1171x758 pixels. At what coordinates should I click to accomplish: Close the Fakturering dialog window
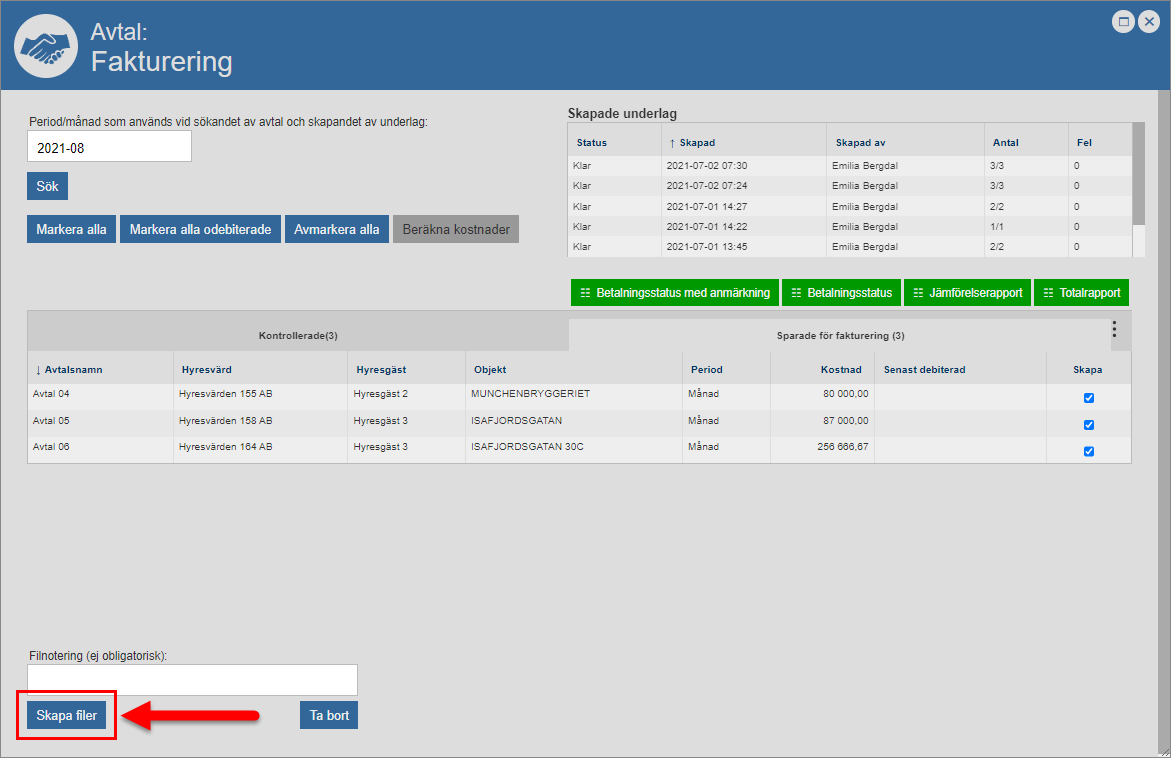pyautogui.click(x=1148, y=21)
